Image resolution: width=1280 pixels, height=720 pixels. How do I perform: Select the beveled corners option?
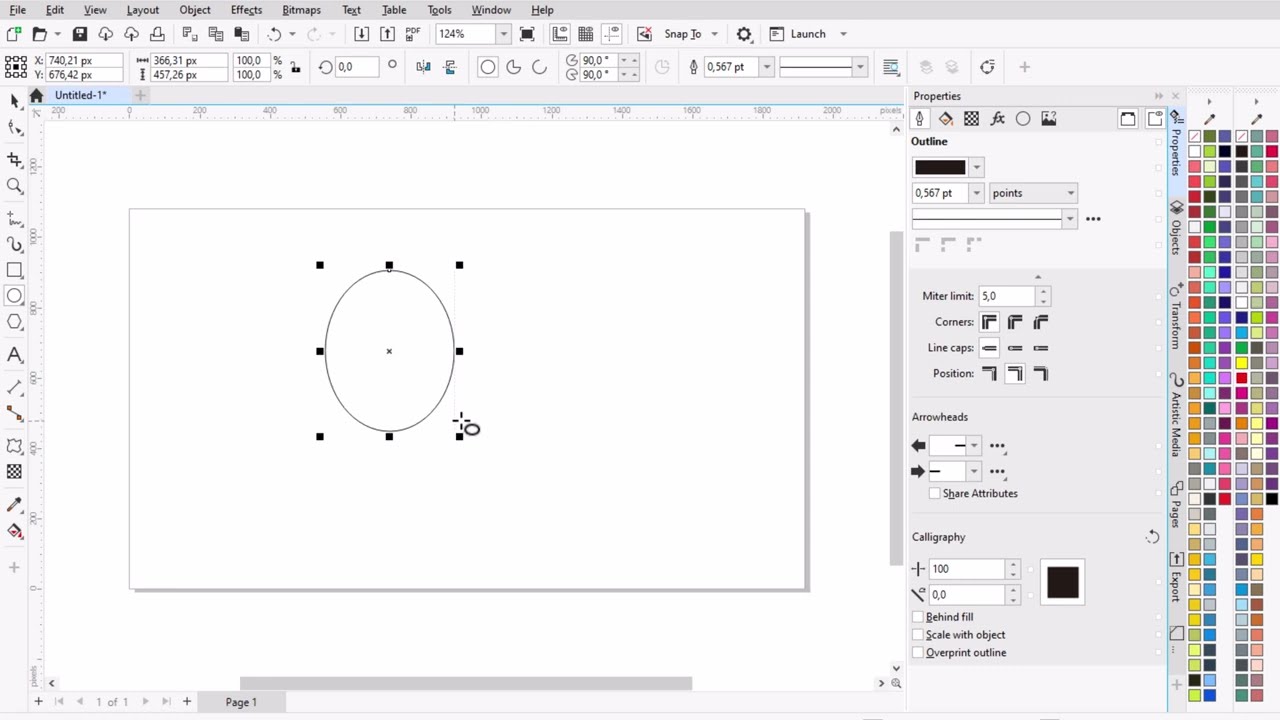pyautogui.click(x=1041, y=322)
